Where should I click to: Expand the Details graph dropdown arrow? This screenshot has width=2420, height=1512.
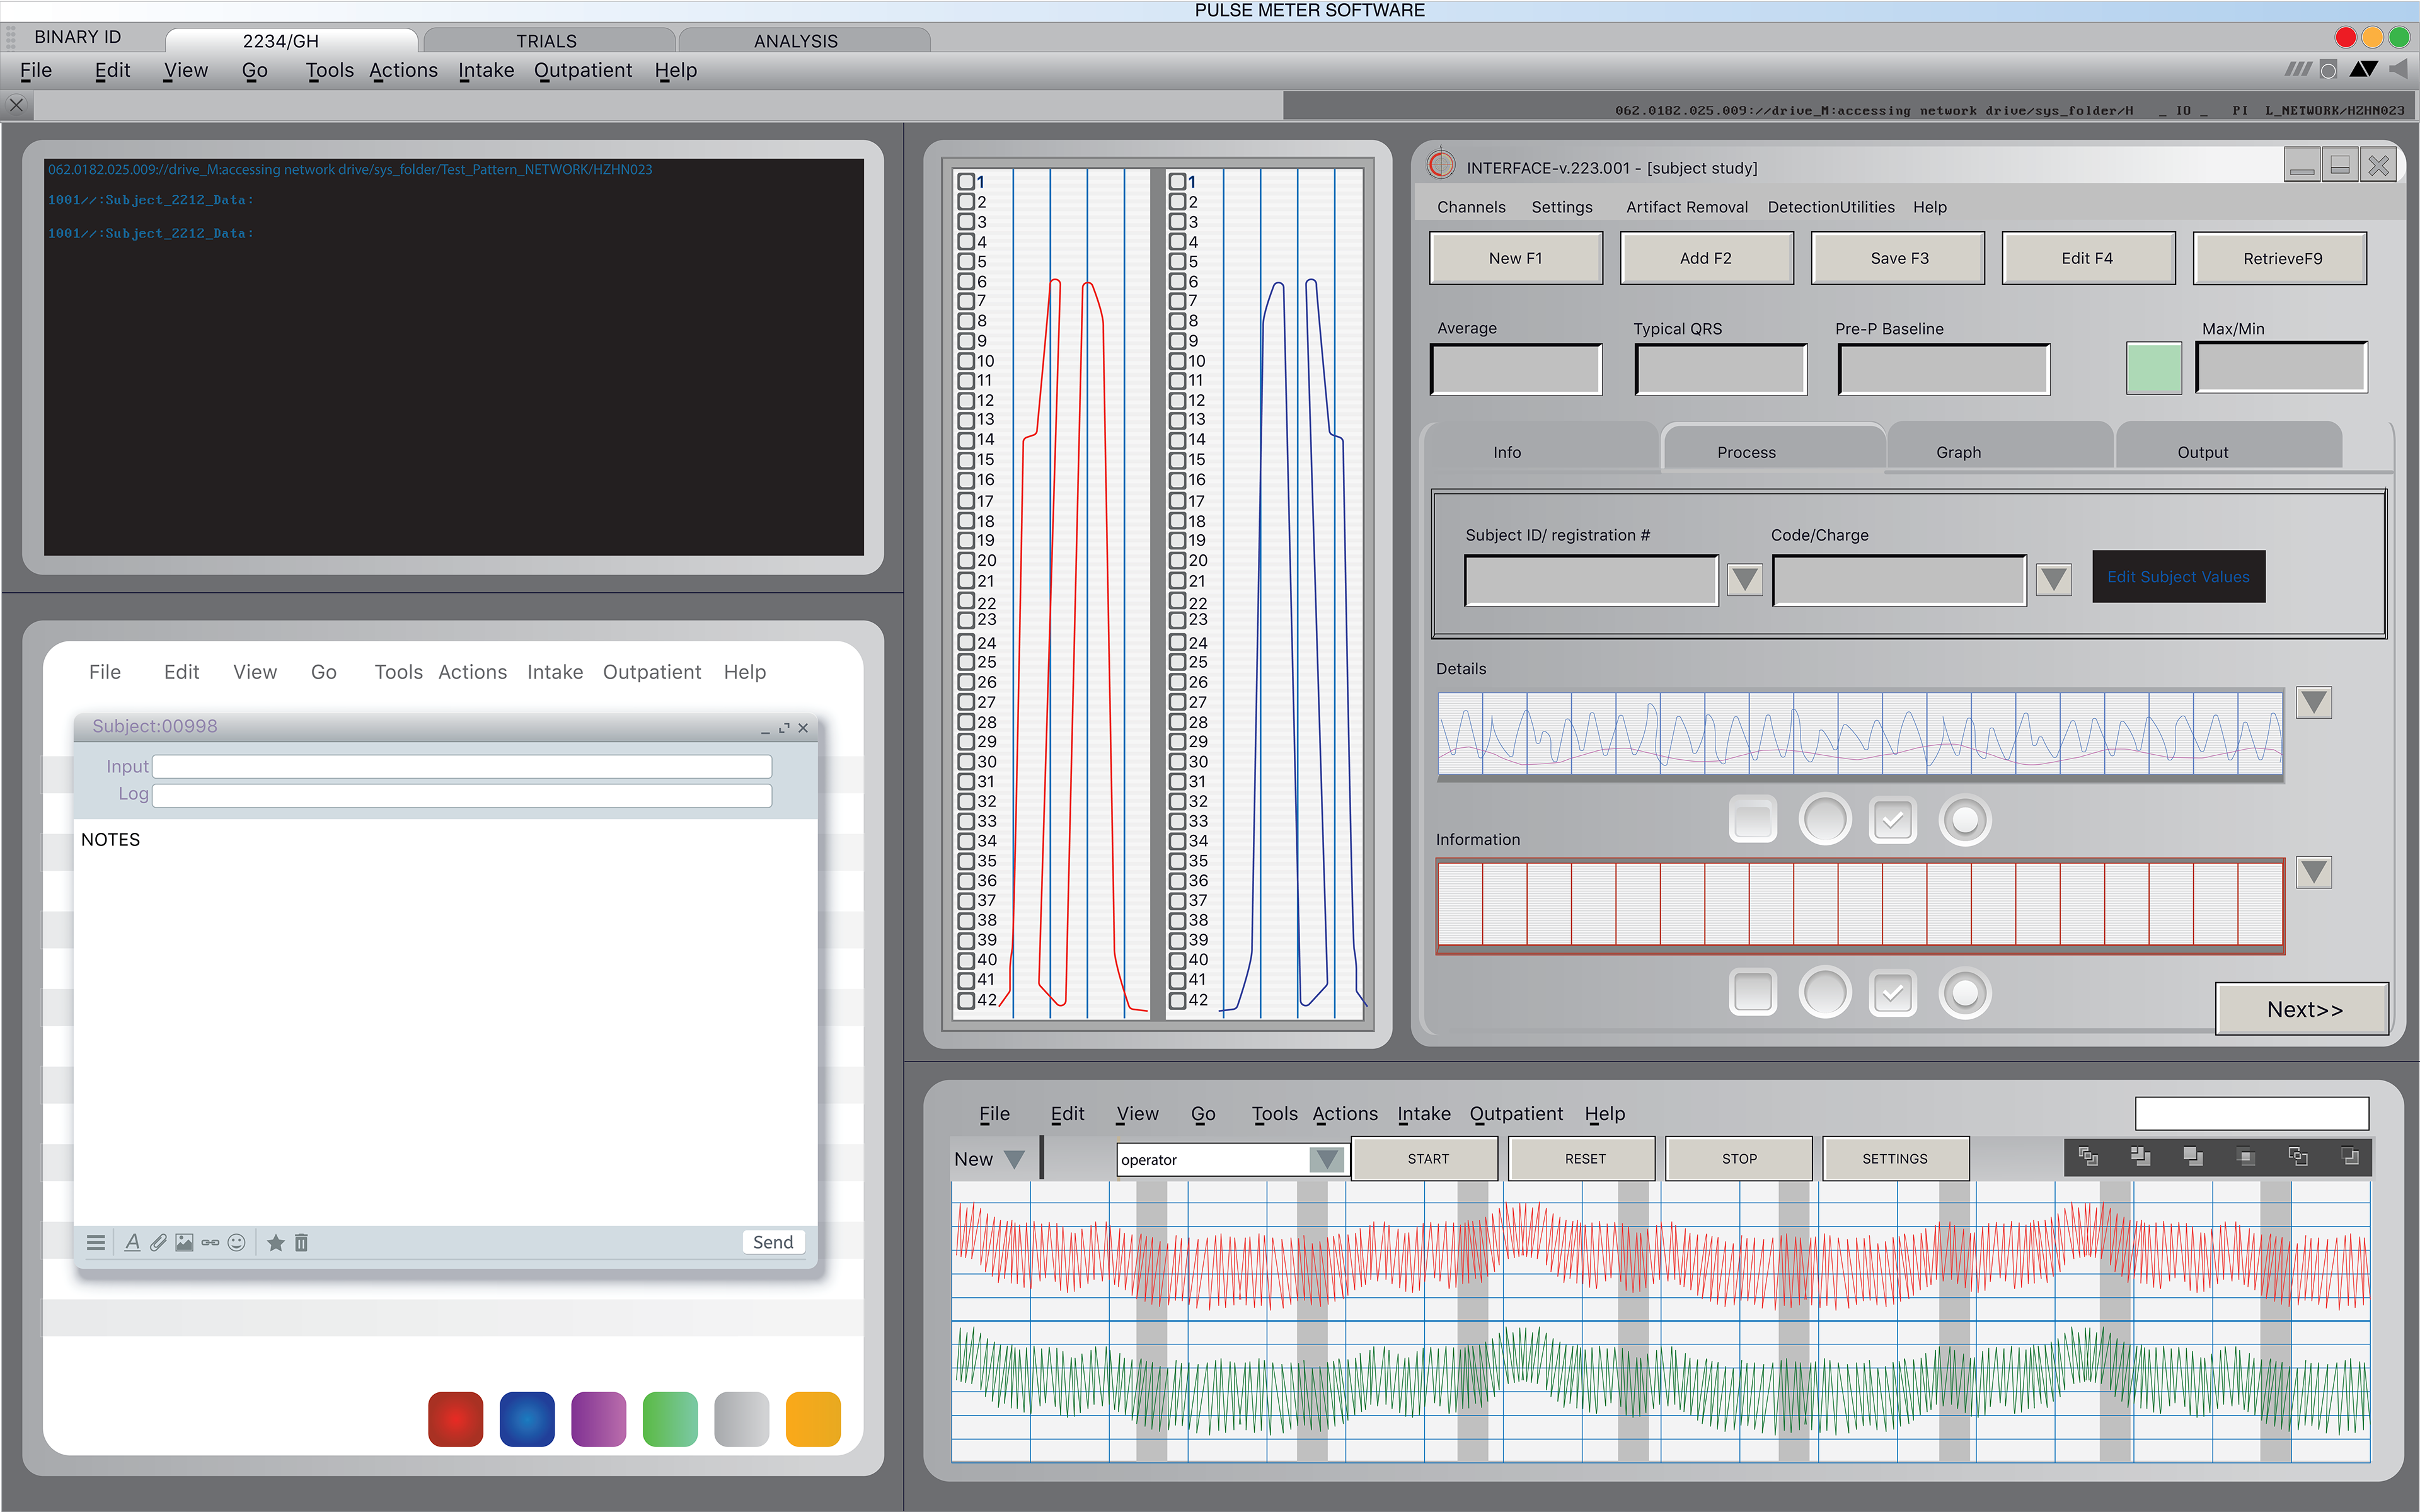click(x=2313, y=702)
